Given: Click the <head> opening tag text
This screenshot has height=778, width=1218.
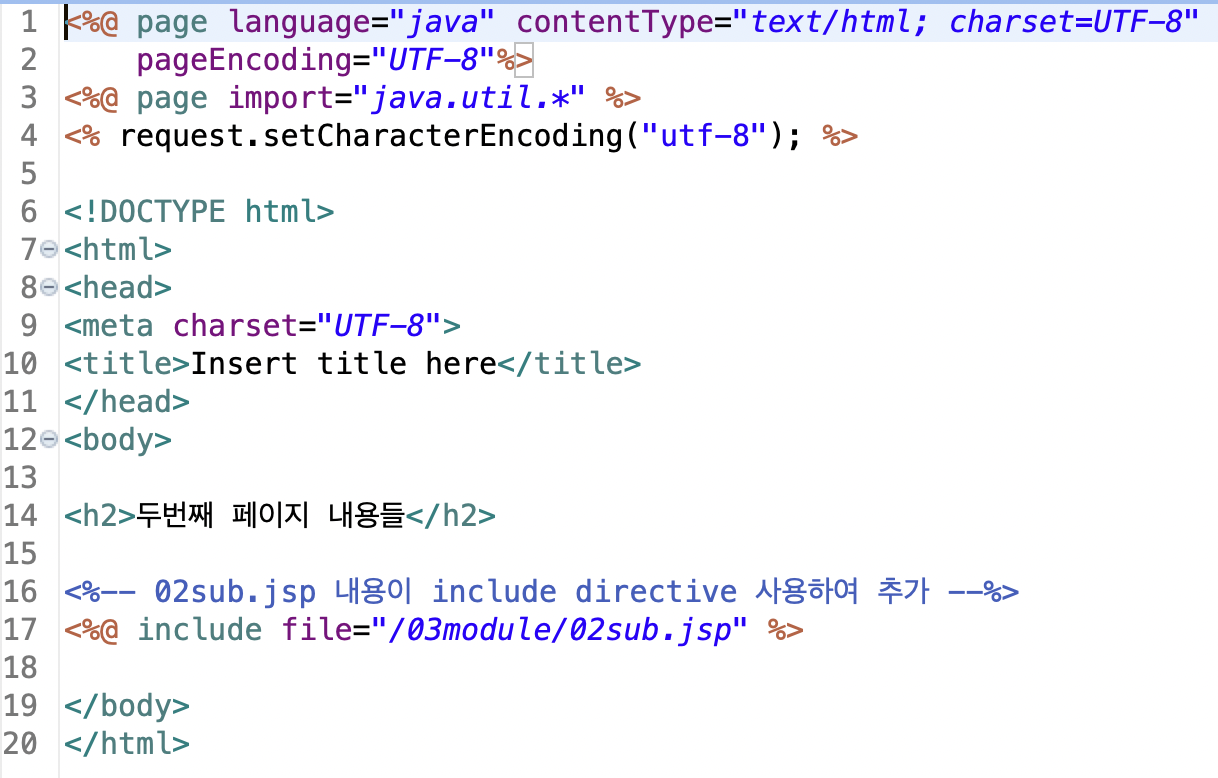Looking at the screenshot, I should point(119,288).
